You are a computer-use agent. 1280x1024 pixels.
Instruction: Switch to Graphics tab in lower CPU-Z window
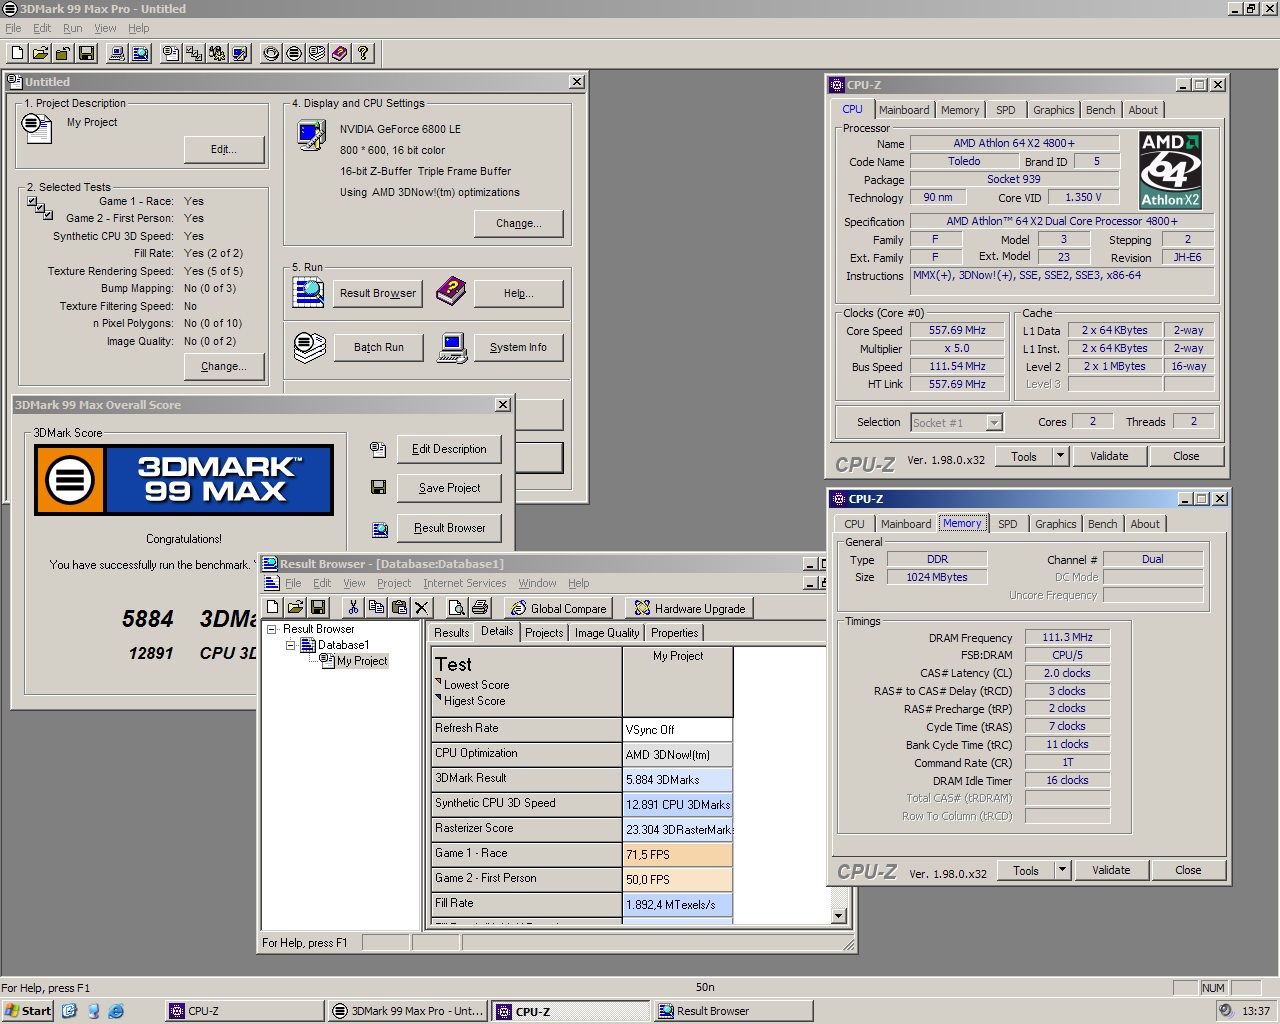click(x=1056, y=524)
